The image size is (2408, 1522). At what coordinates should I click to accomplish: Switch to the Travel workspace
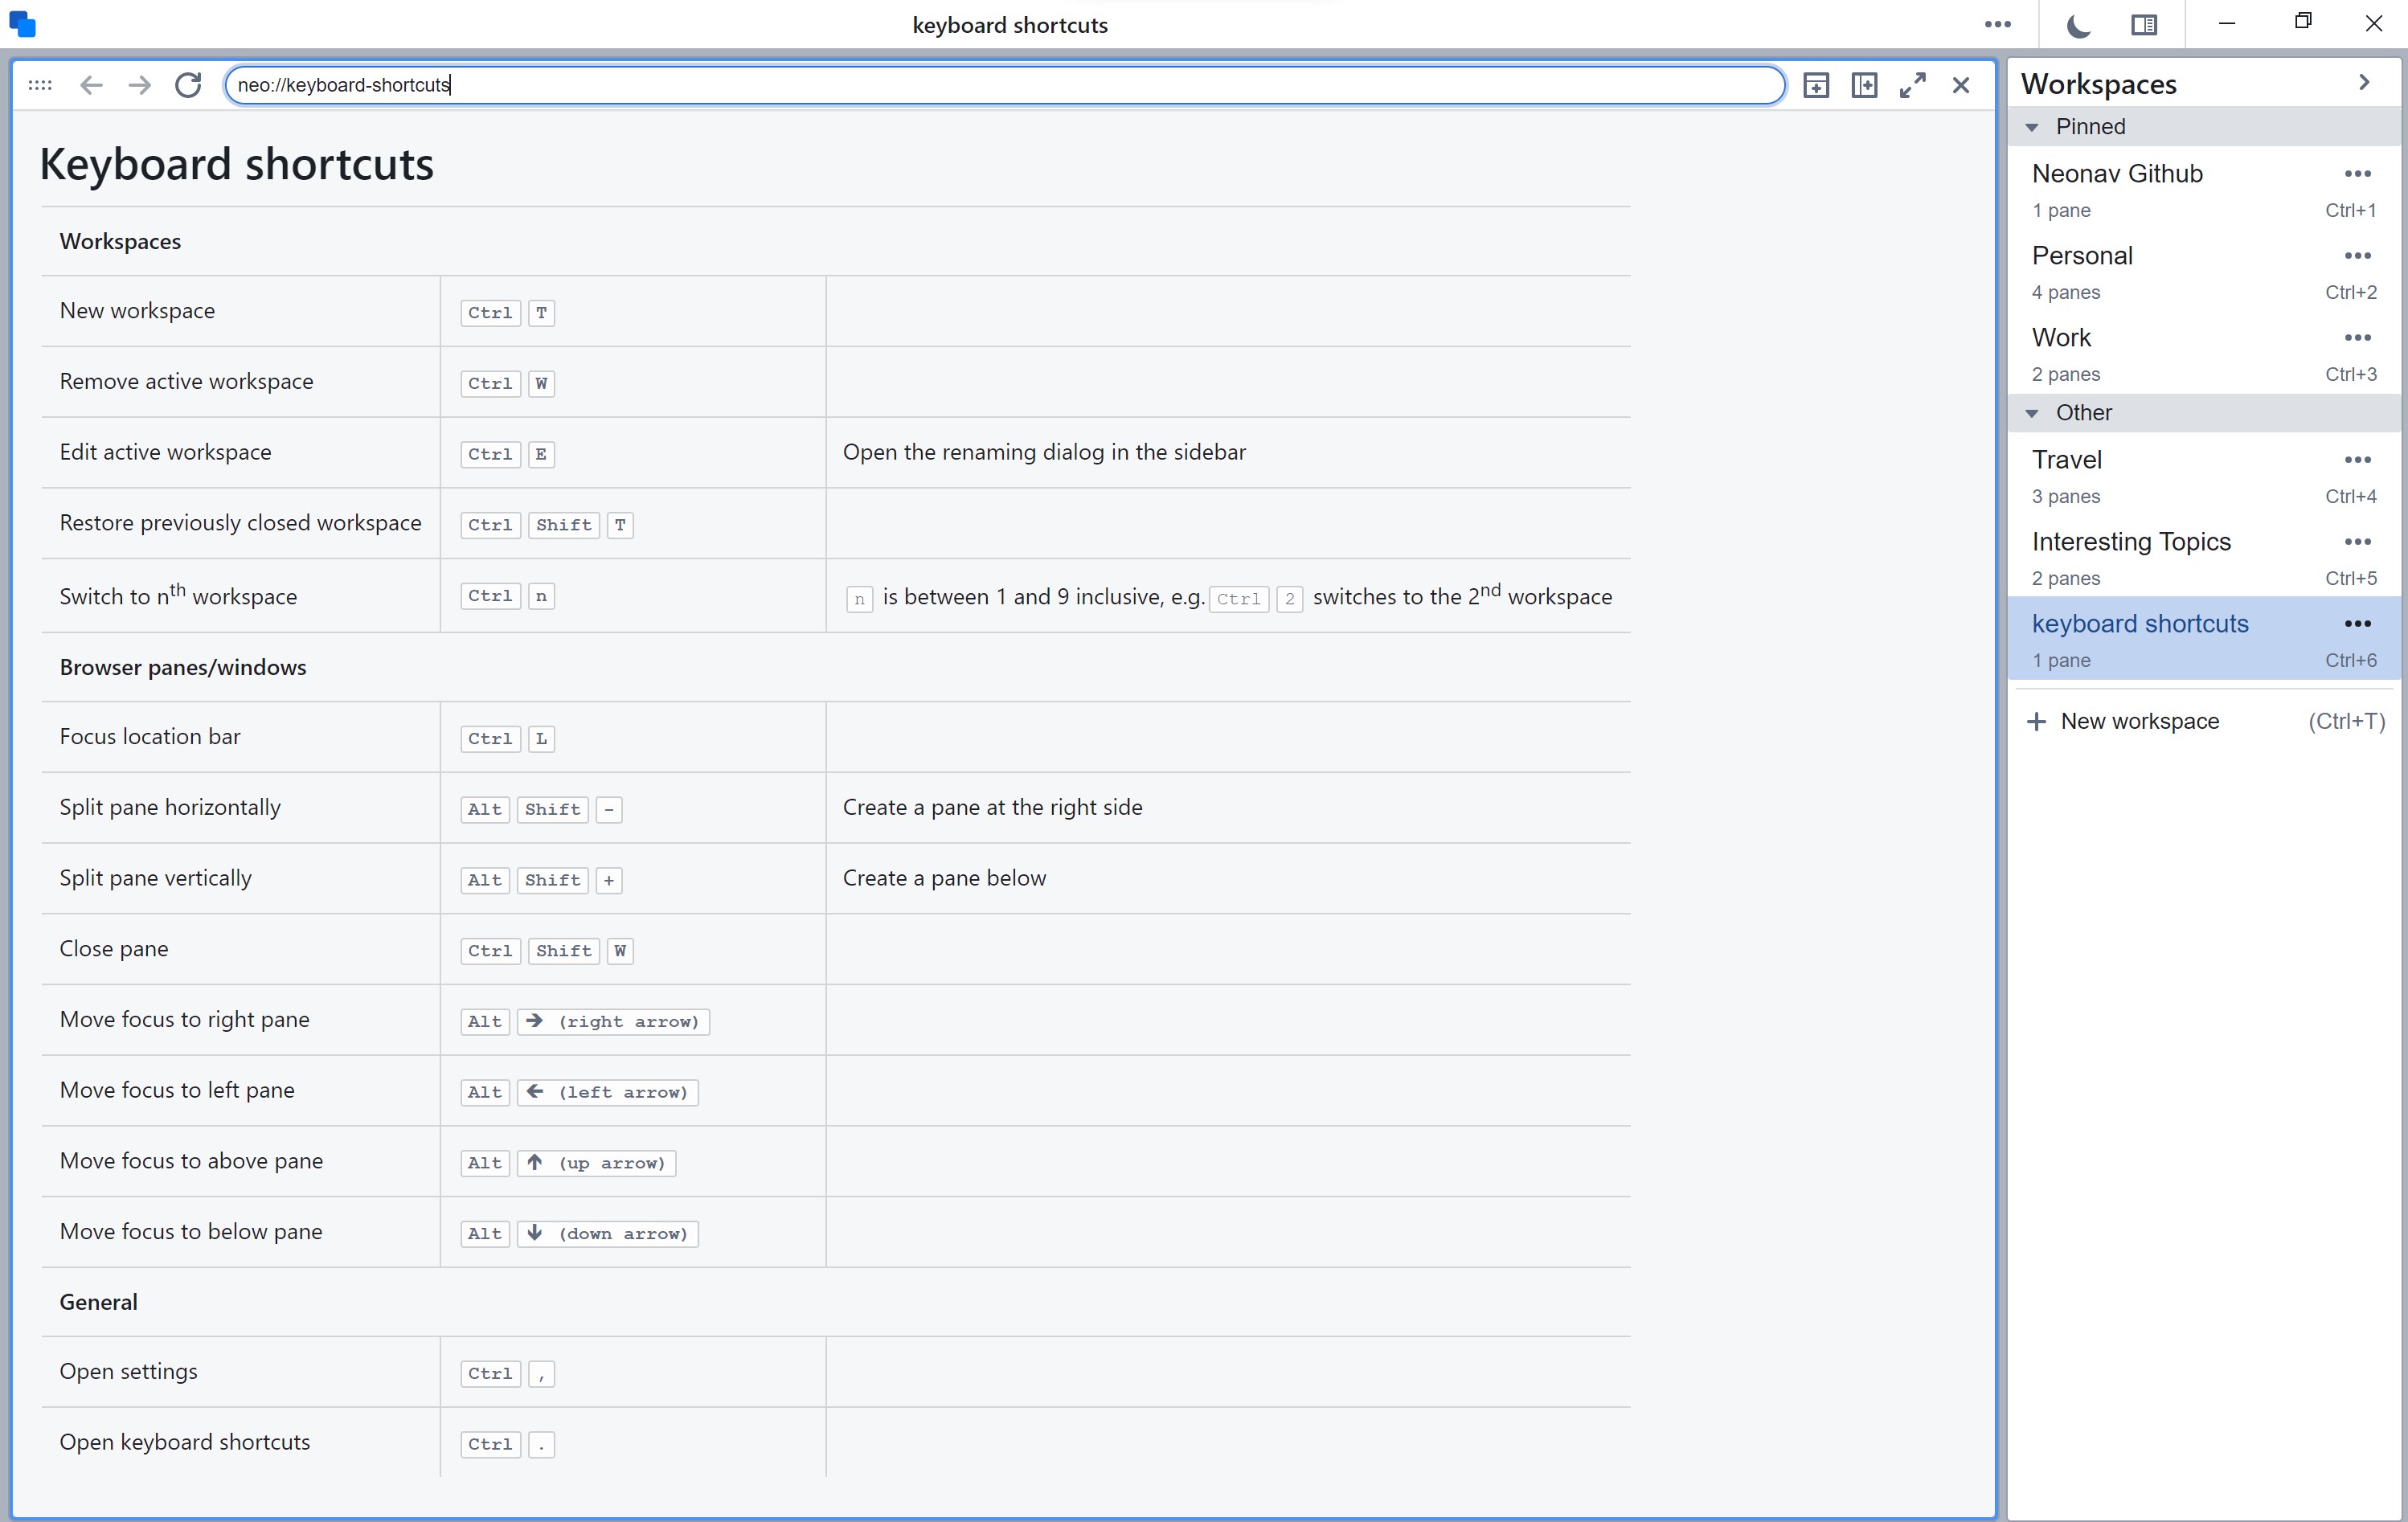click(2066, 460)
